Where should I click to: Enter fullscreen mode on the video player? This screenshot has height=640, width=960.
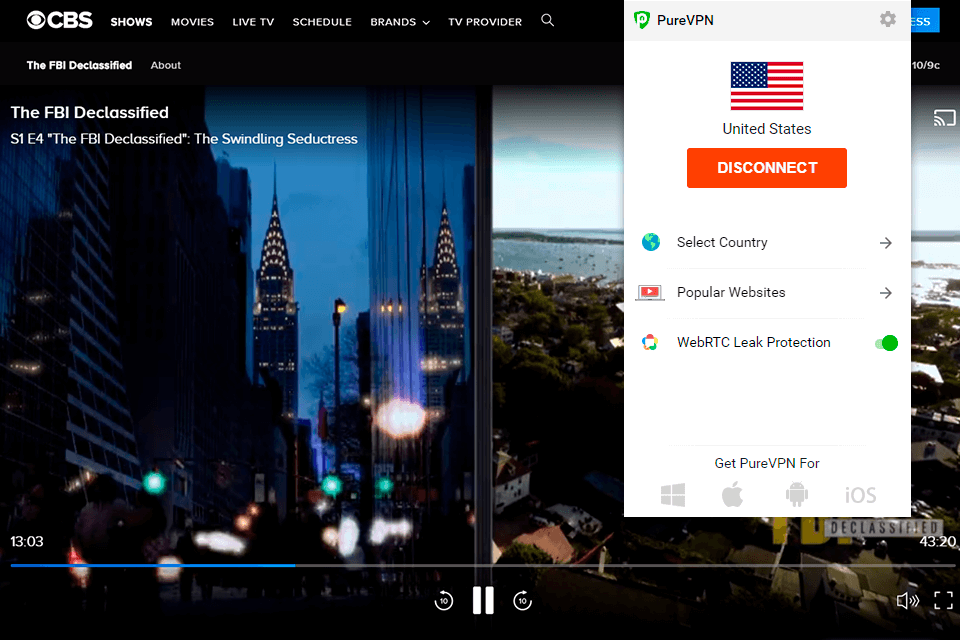943,600
